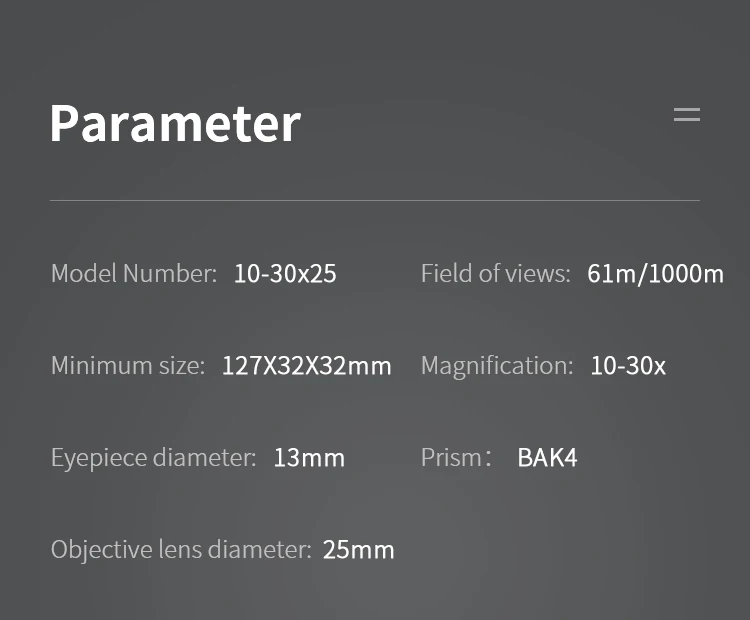Click the 25mm objective lens value
The height and width of the screenshot is (620, 750).
click(359, 550)
